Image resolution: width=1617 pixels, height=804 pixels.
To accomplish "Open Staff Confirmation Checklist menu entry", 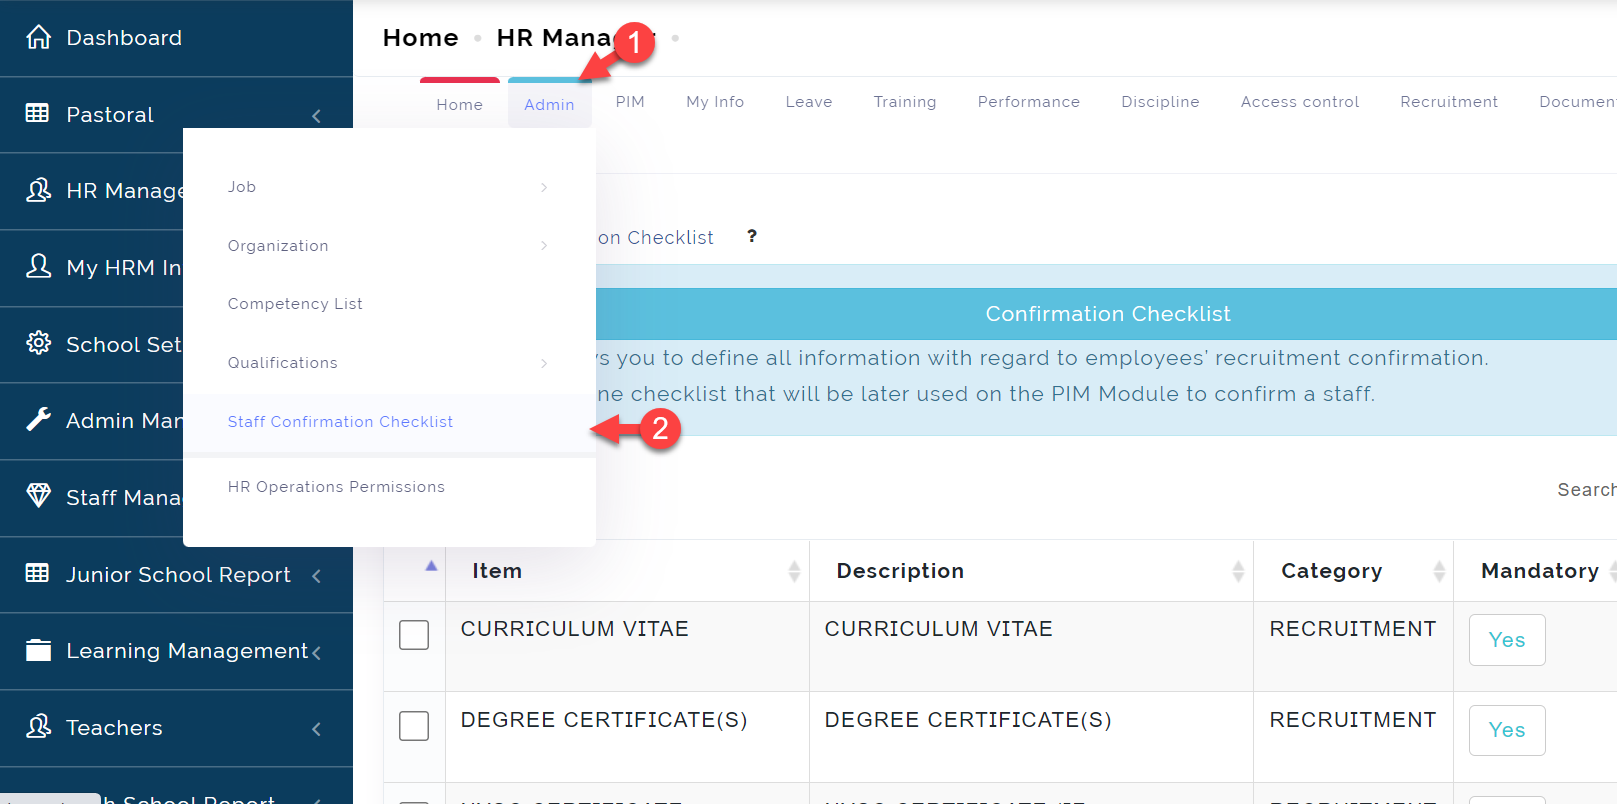I will [x=390, y=422].
